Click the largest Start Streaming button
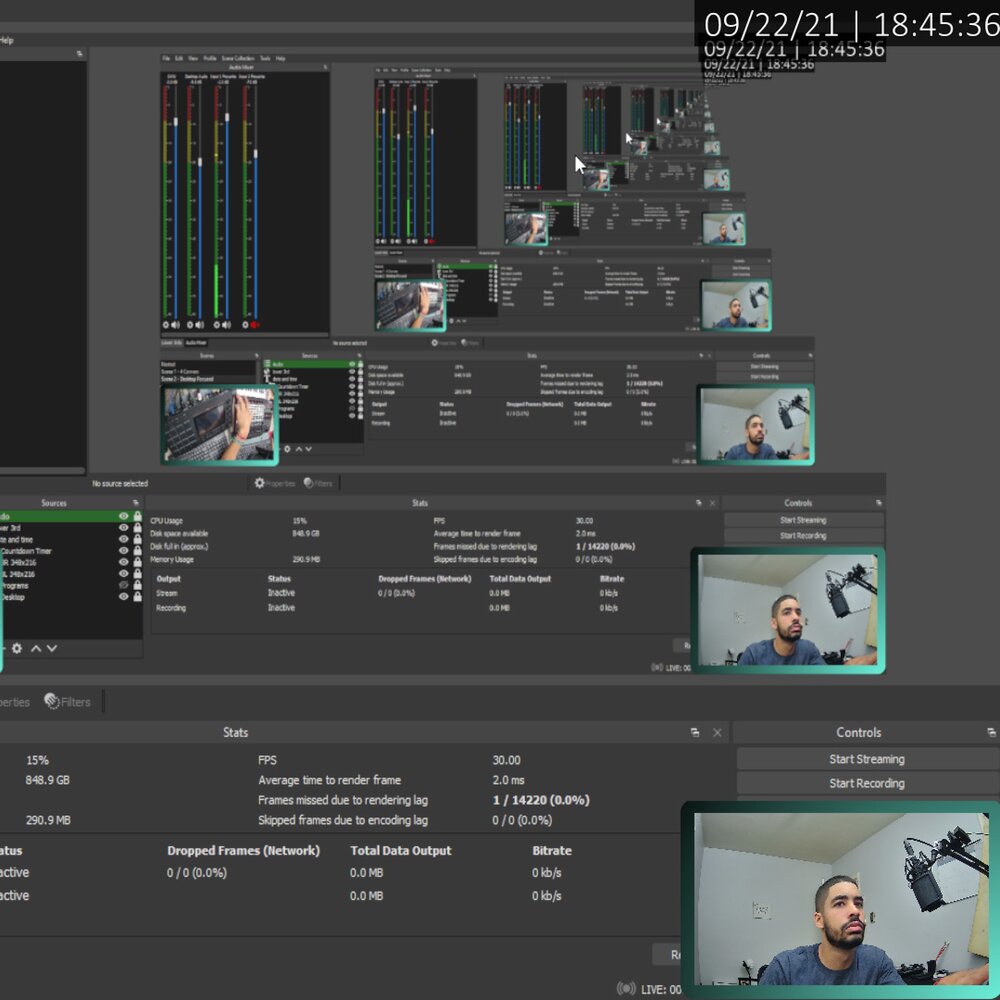 point(866,759)
